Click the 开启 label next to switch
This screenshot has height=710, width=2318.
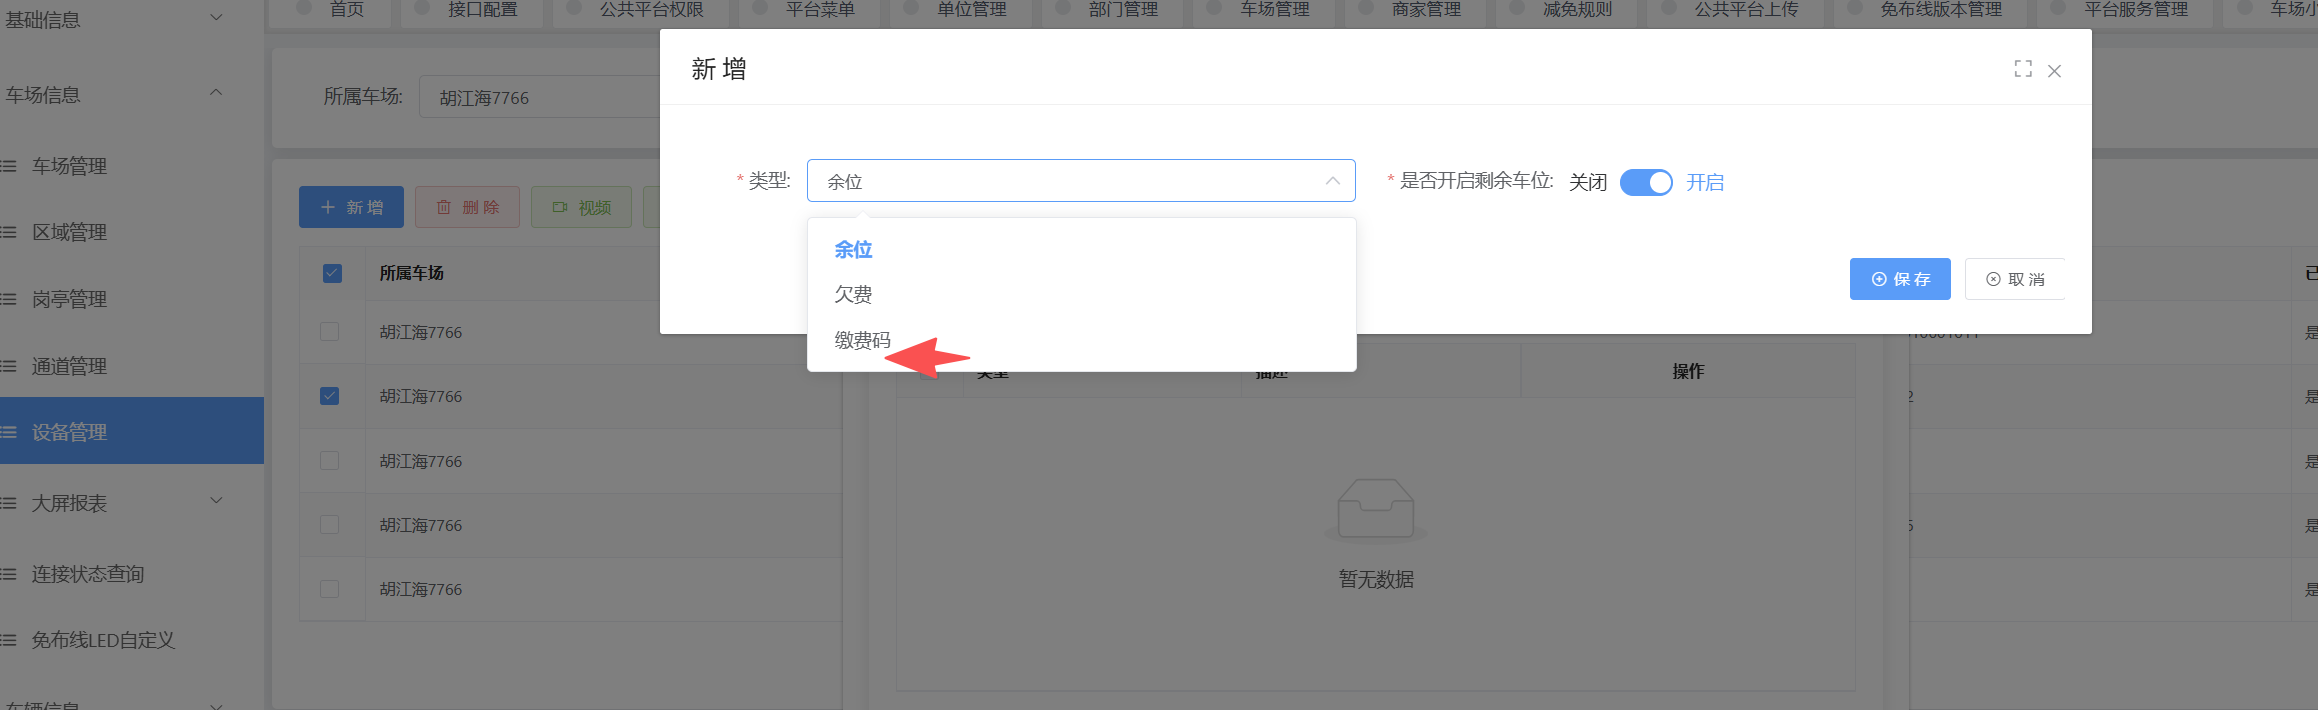1705,182
